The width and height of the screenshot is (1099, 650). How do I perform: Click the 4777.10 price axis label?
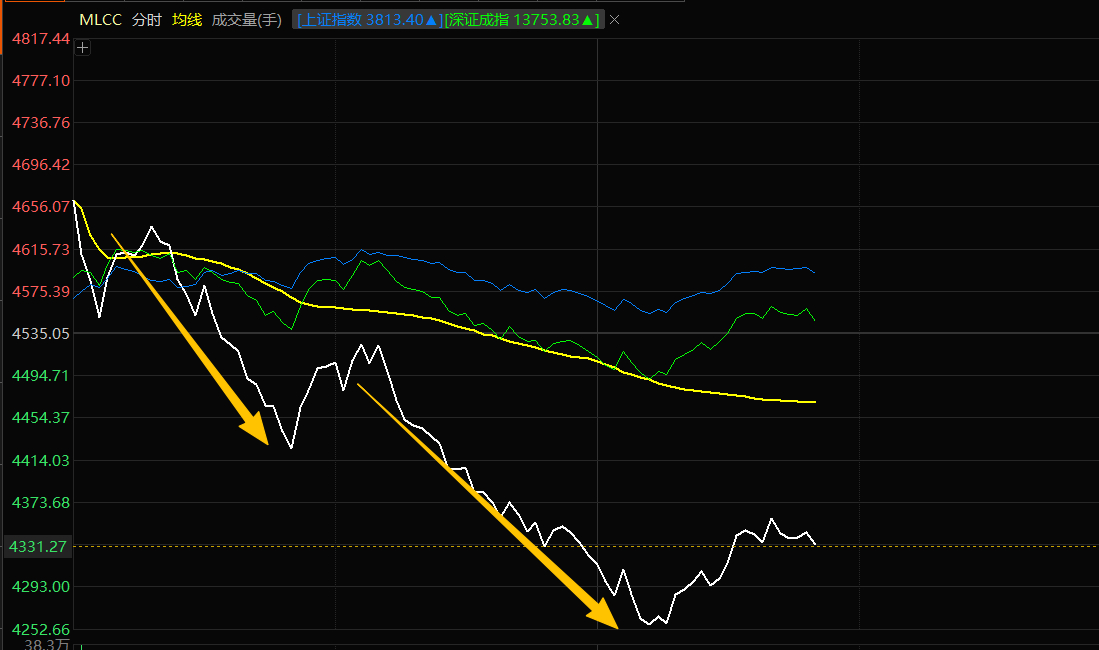click(41, 81)
